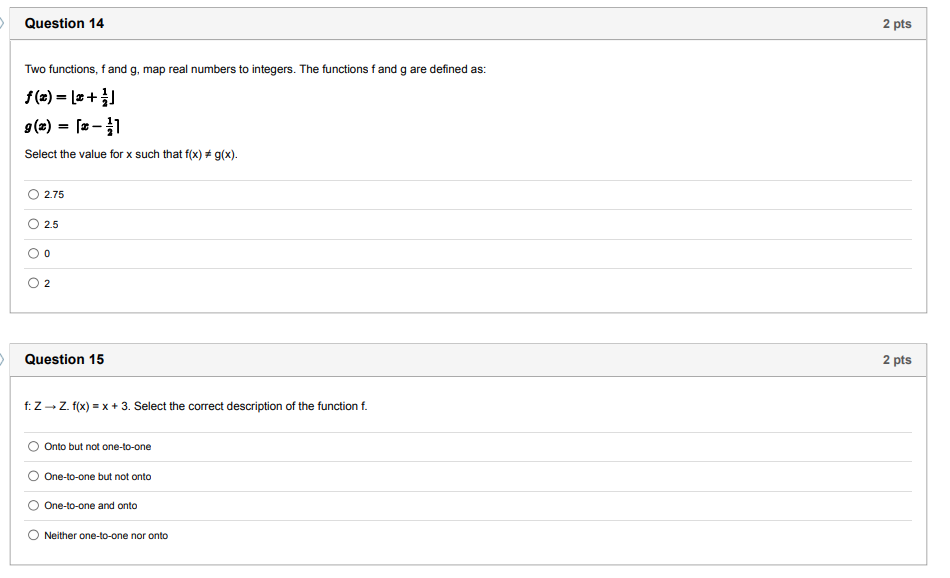Click the f(x) floor formula
This screenshot has width=950, height=578.
coord(70,97)
